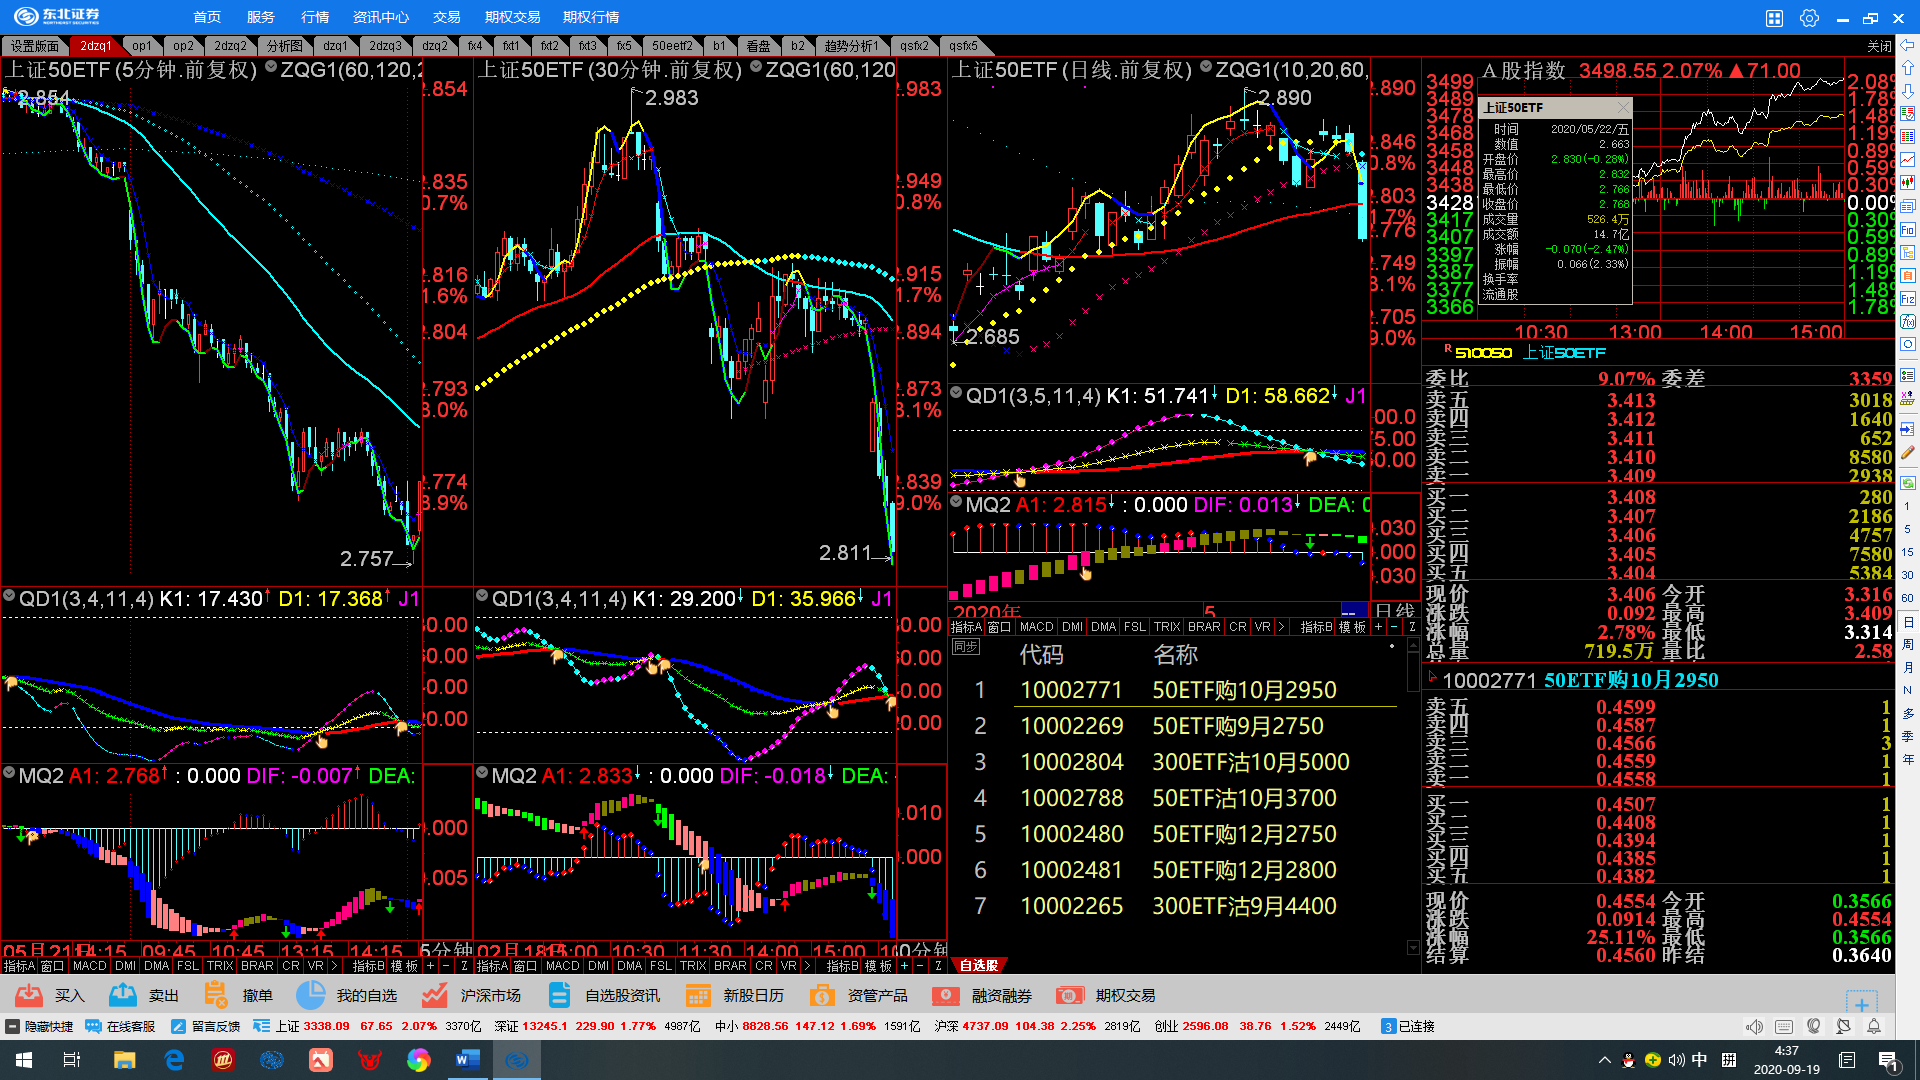Open 沪深市场 chart icon
Screen dimensions: 1920x1080
point(434,995)
